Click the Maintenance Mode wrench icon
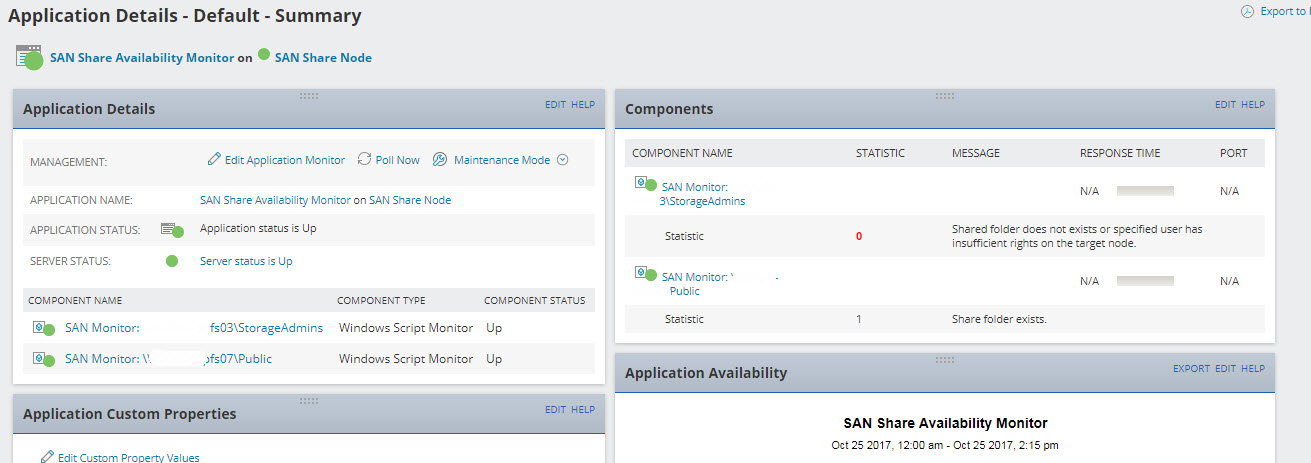 [x=440, y=160]
